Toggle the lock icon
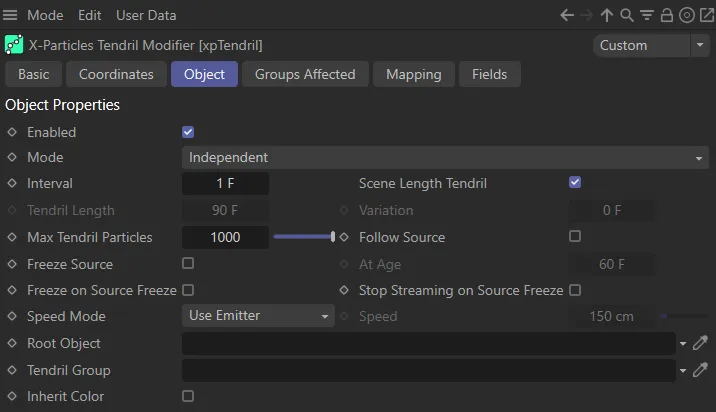 [667, 15]
